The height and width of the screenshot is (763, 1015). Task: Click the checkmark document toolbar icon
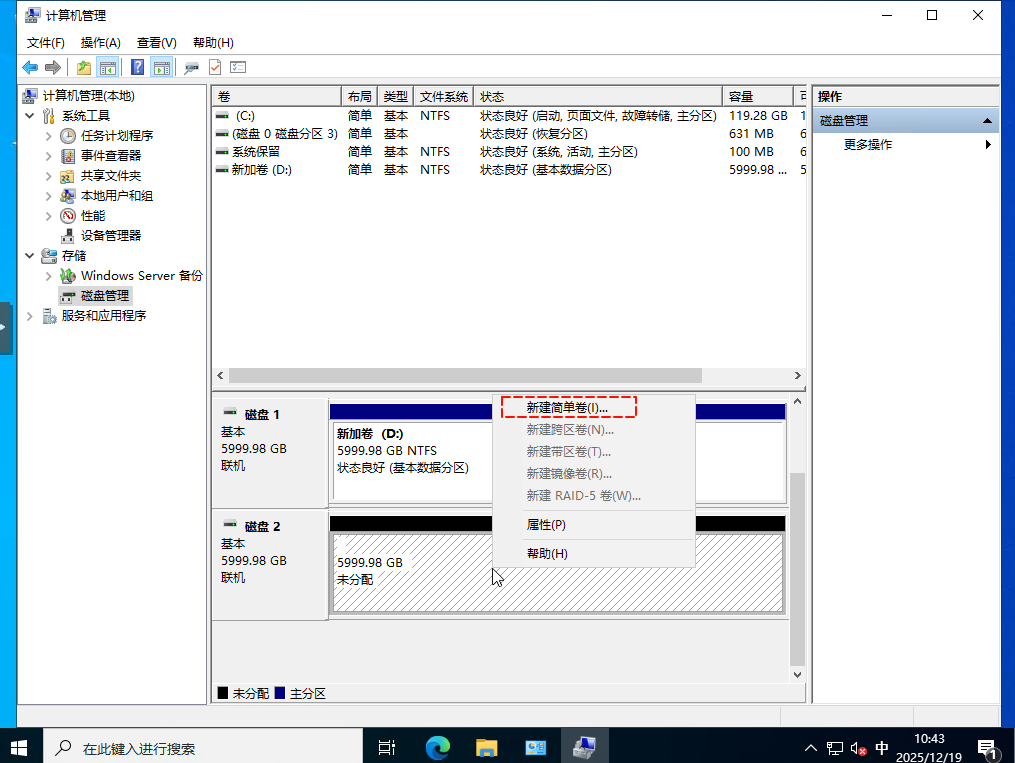point(214,67)
